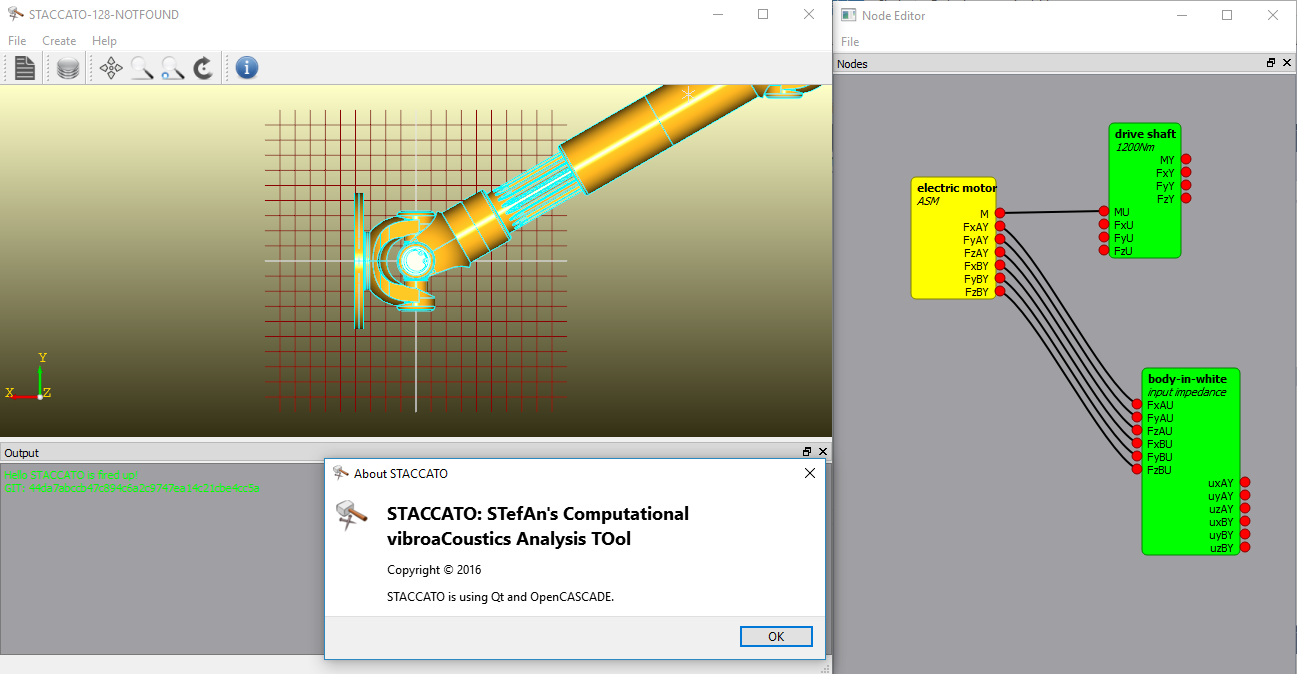Screen dimensions: 1297x674
Task: Click the FyAY port on electric motor
Action: [1001, 240]
